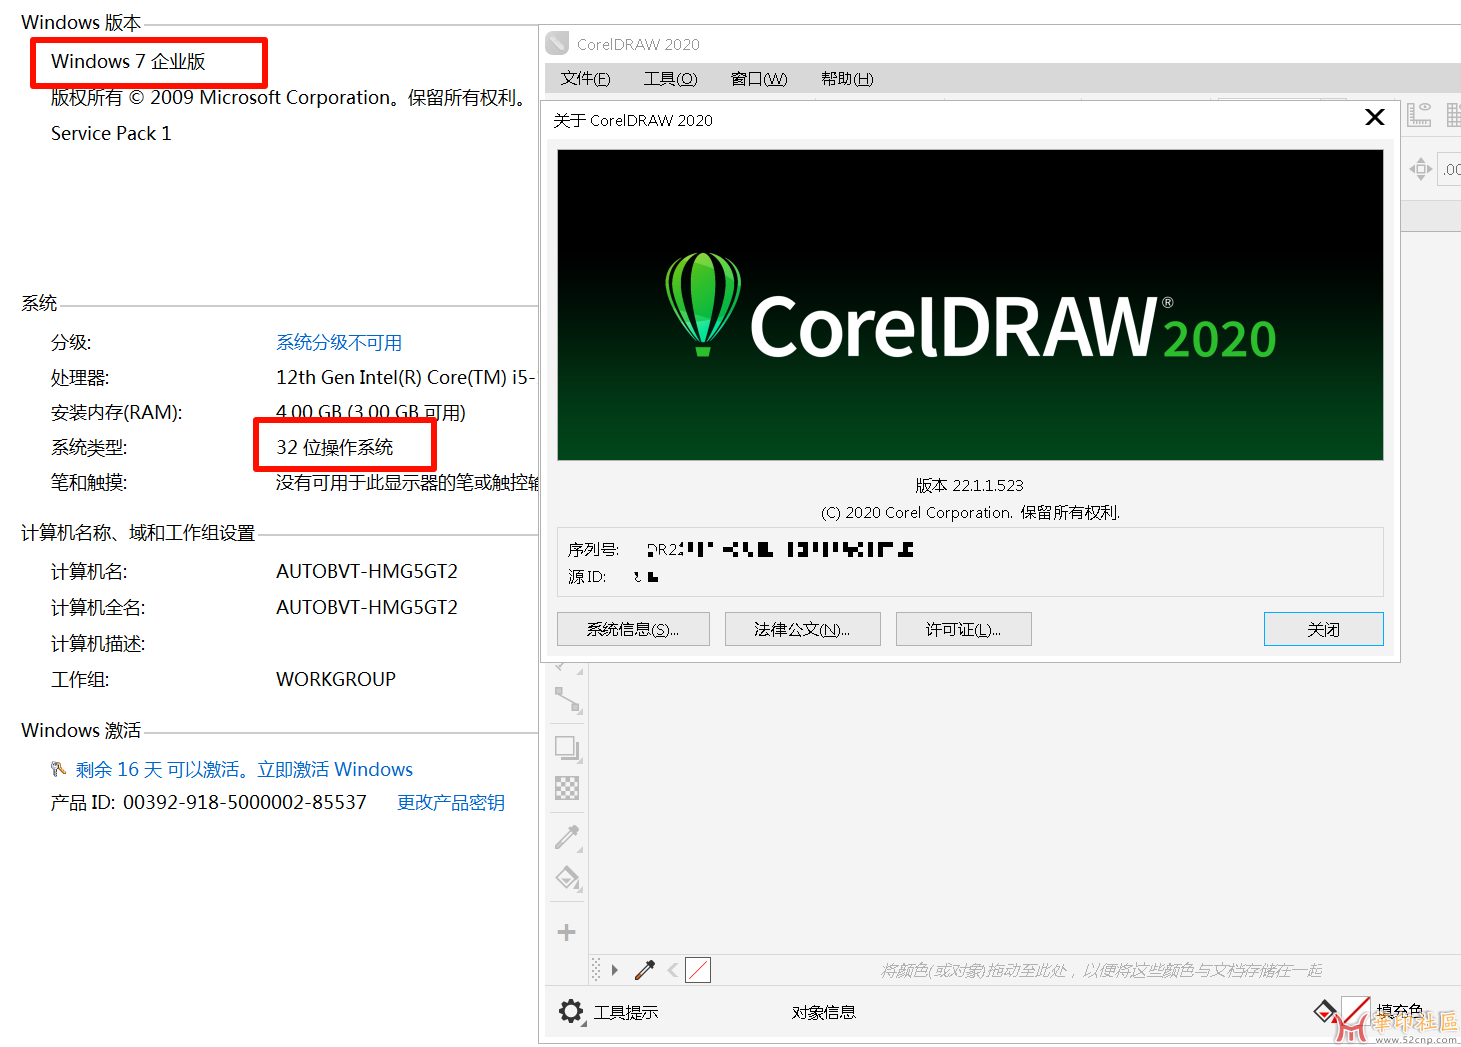Click the 32 位操作系统 value
1461x1047 pixels.
coord(335,447)
